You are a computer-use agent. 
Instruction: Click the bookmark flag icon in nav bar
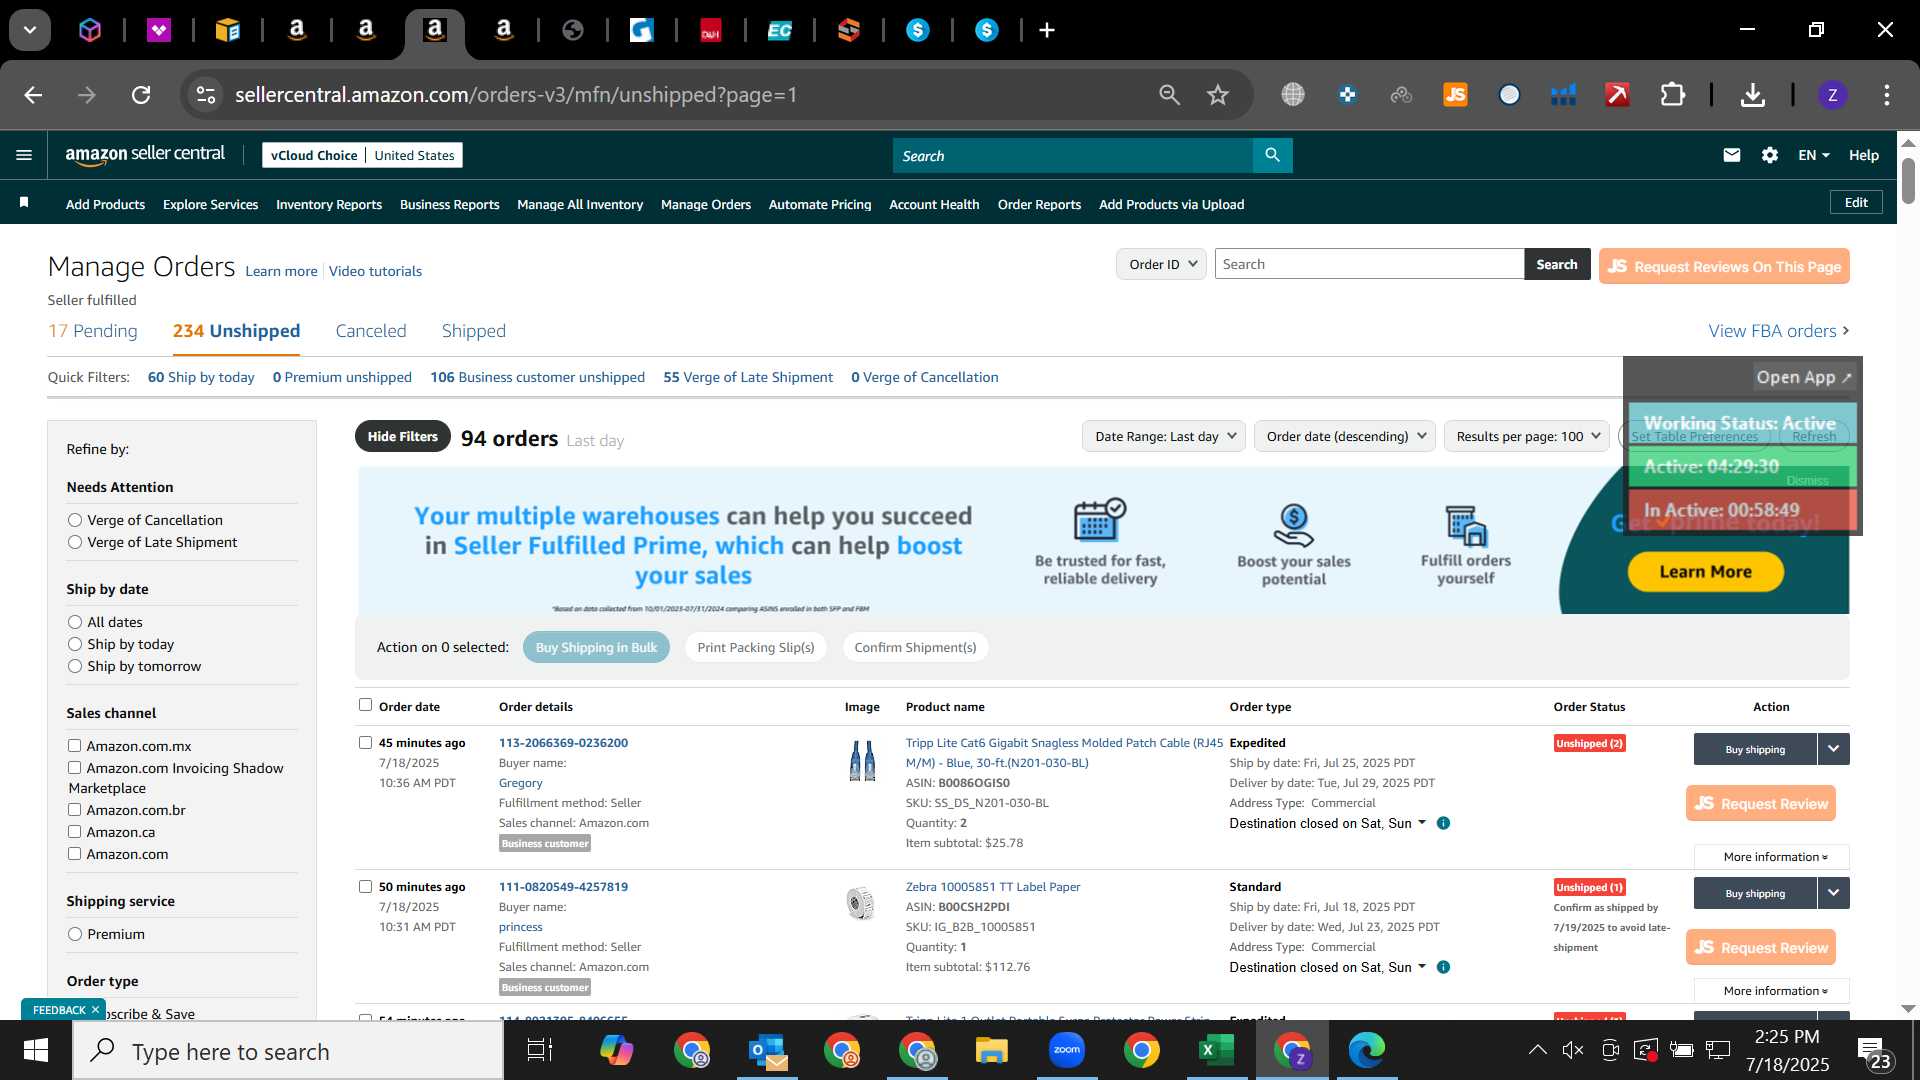tap(24, 203)
